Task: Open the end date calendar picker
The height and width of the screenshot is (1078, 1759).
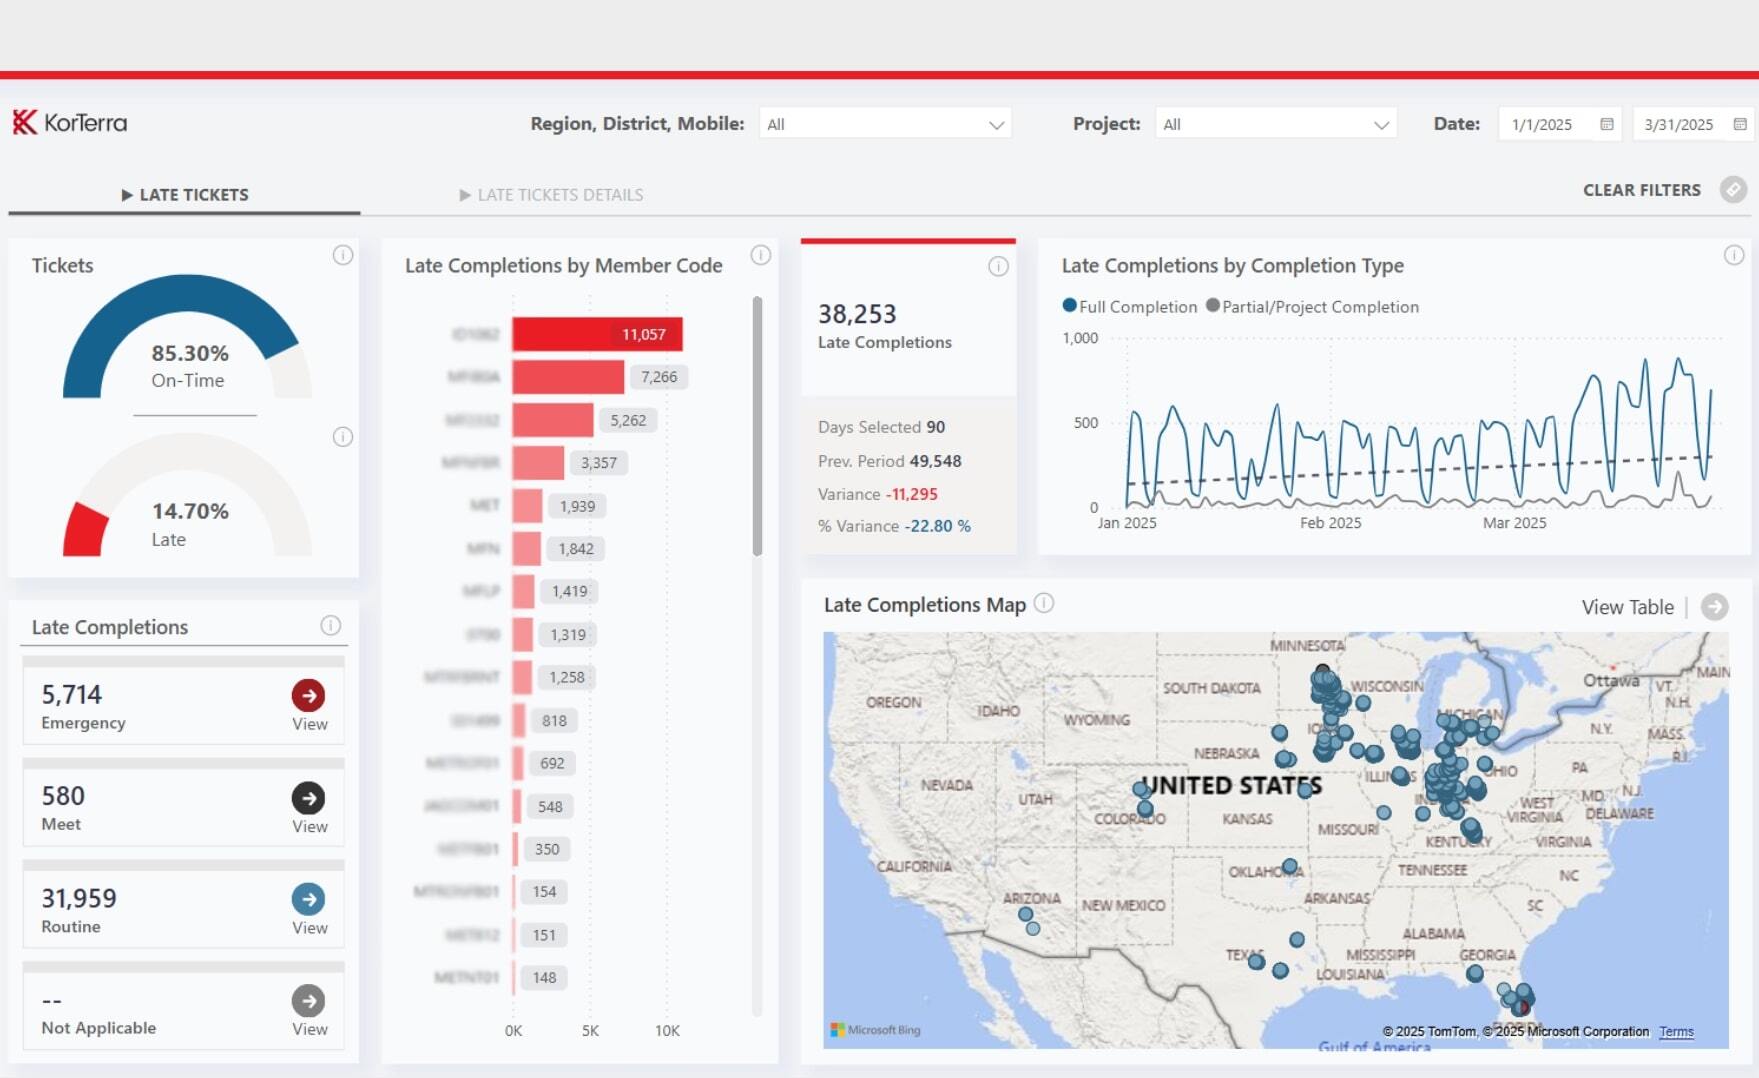Action: [x=1740, y=124]
